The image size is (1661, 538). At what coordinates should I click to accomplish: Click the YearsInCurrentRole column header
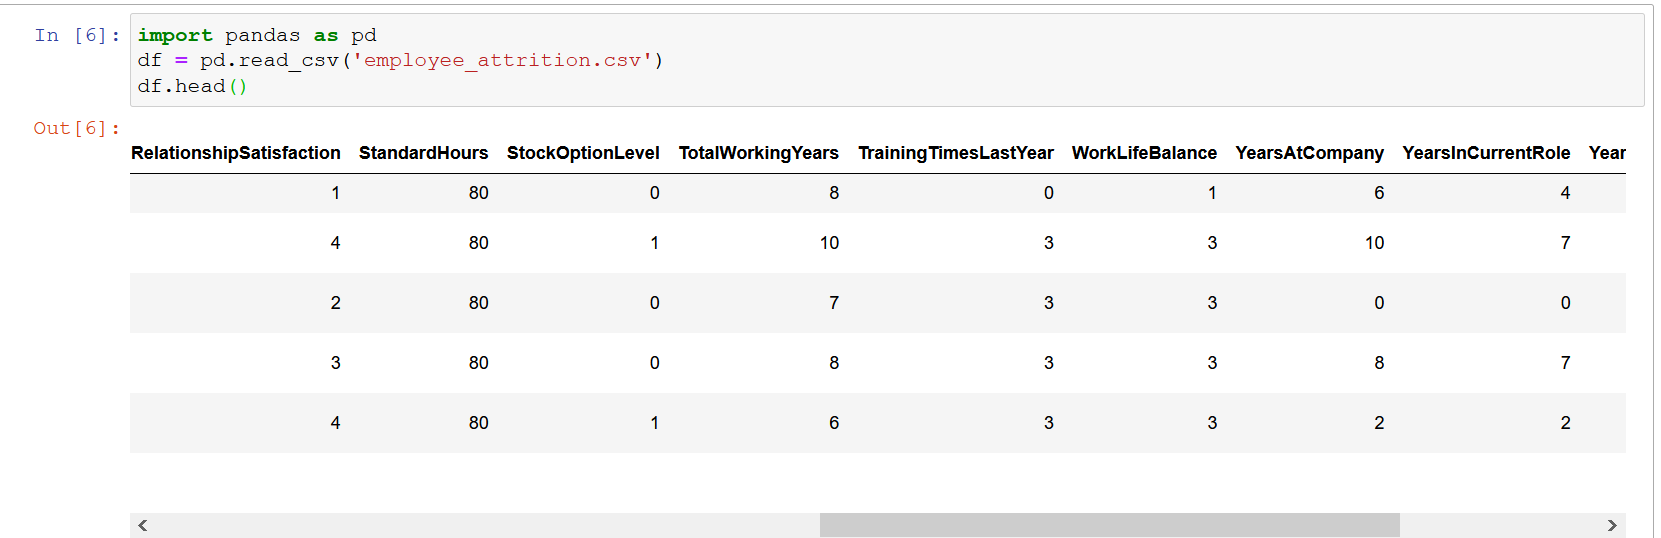coord(1487,153)
